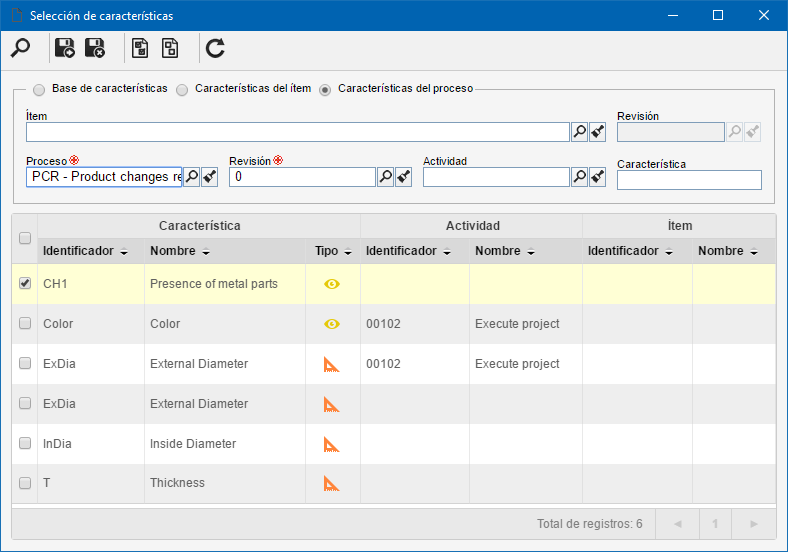Sort by Característica Identificador column arrow
The width and height of the screenshot is (788, 552).
tap(124, 252)
